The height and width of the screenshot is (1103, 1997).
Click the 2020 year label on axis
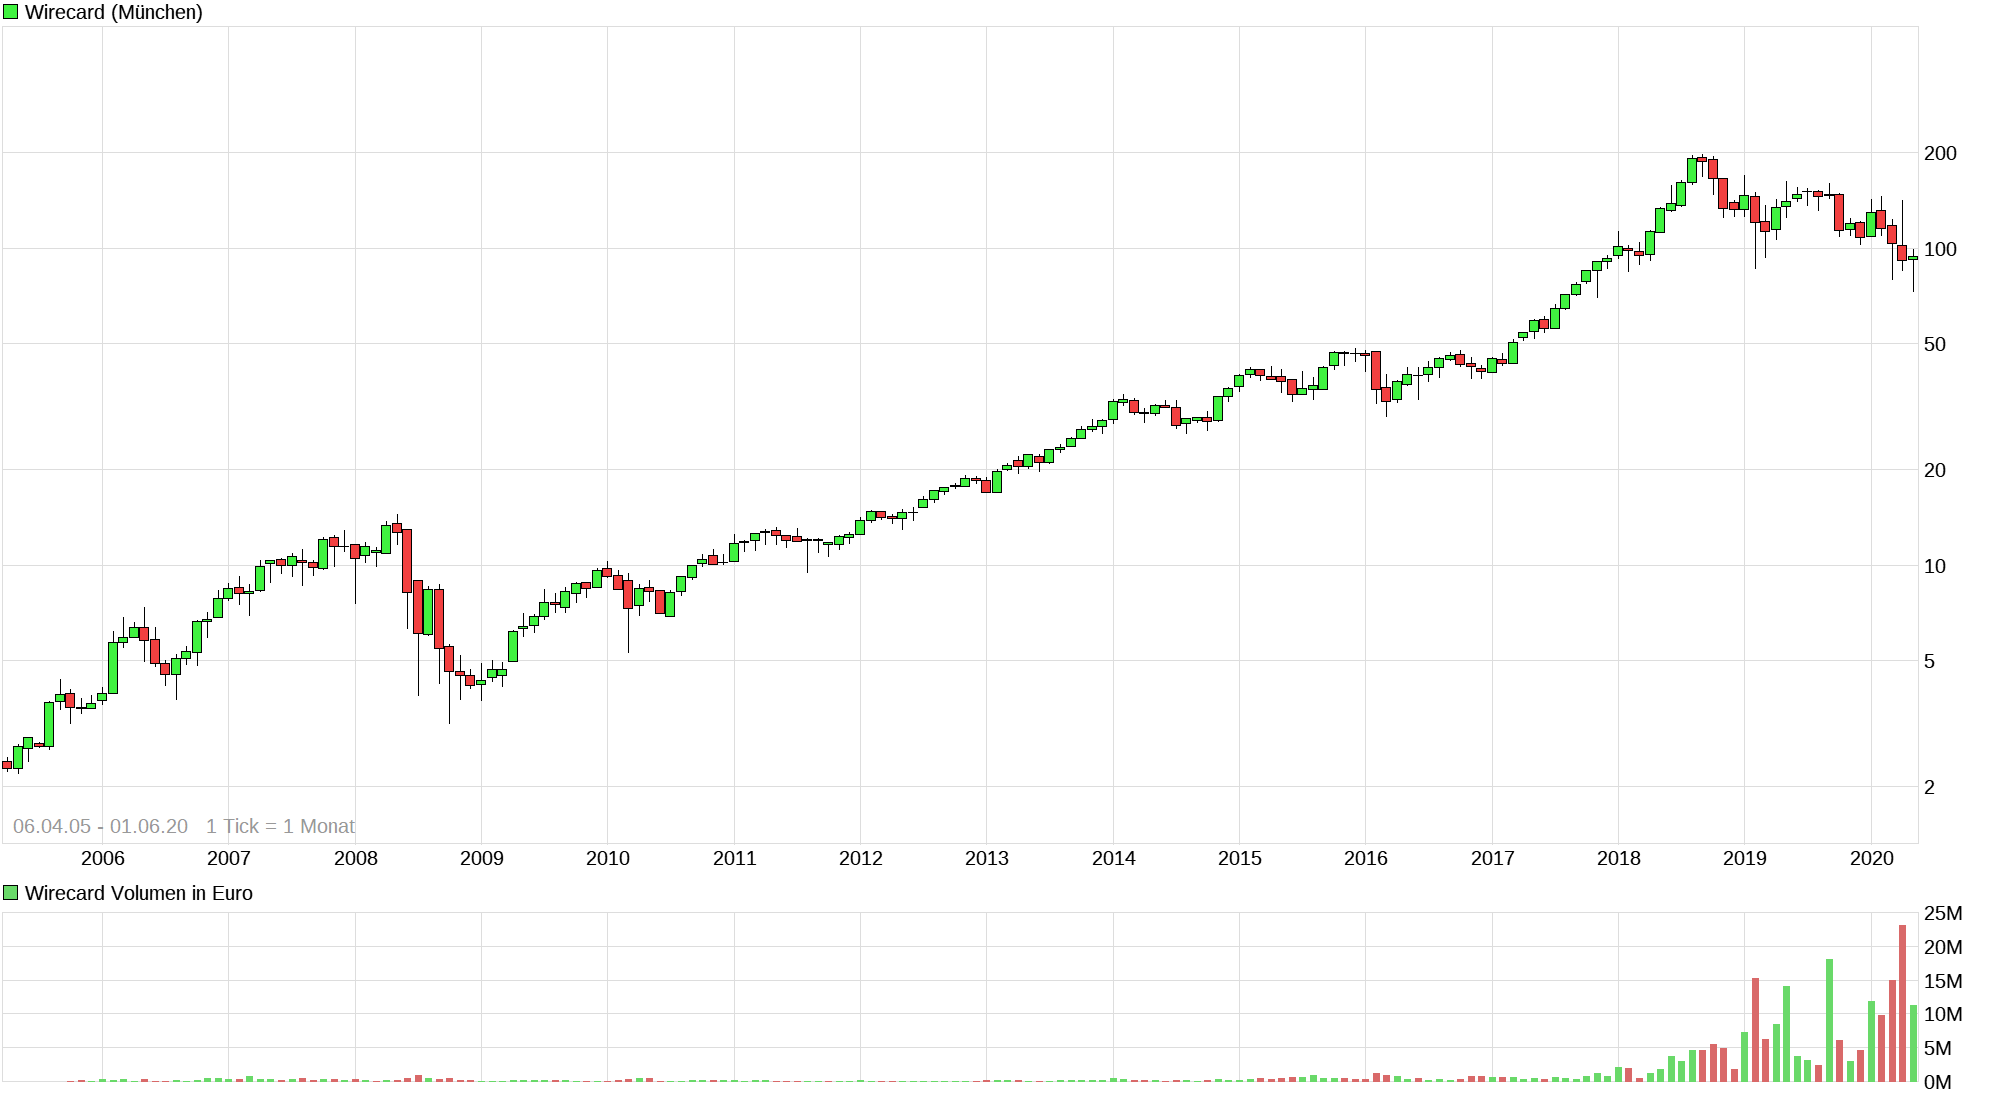[x=1872, y=858]
